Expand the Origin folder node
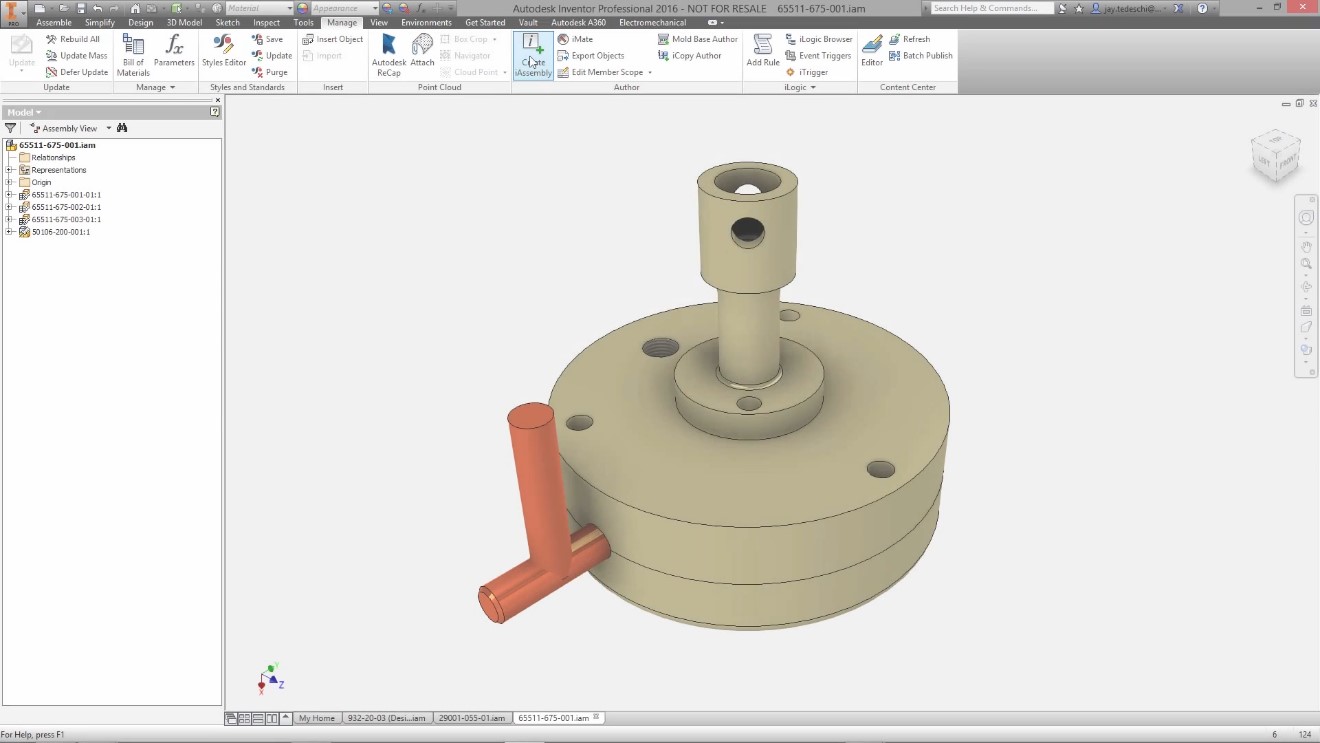 9,182
